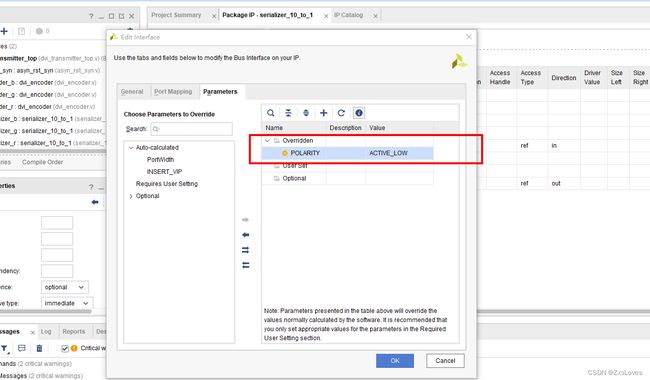Screen dimensions: 650x380
Task: Click the Value column header
Action: 400,128
